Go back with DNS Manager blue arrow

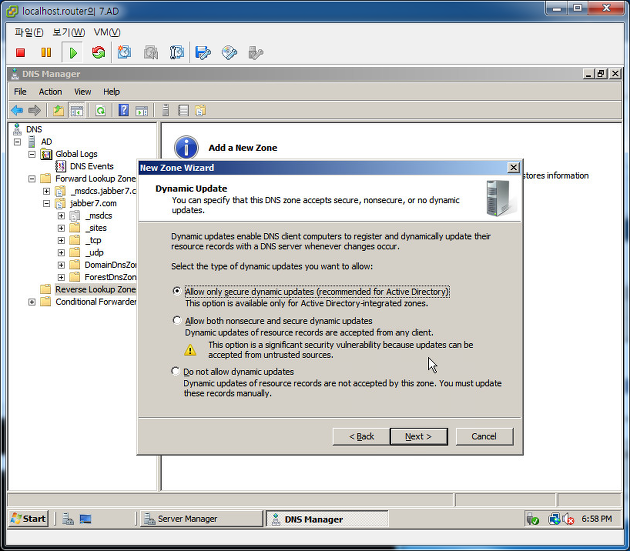point(17,110)
